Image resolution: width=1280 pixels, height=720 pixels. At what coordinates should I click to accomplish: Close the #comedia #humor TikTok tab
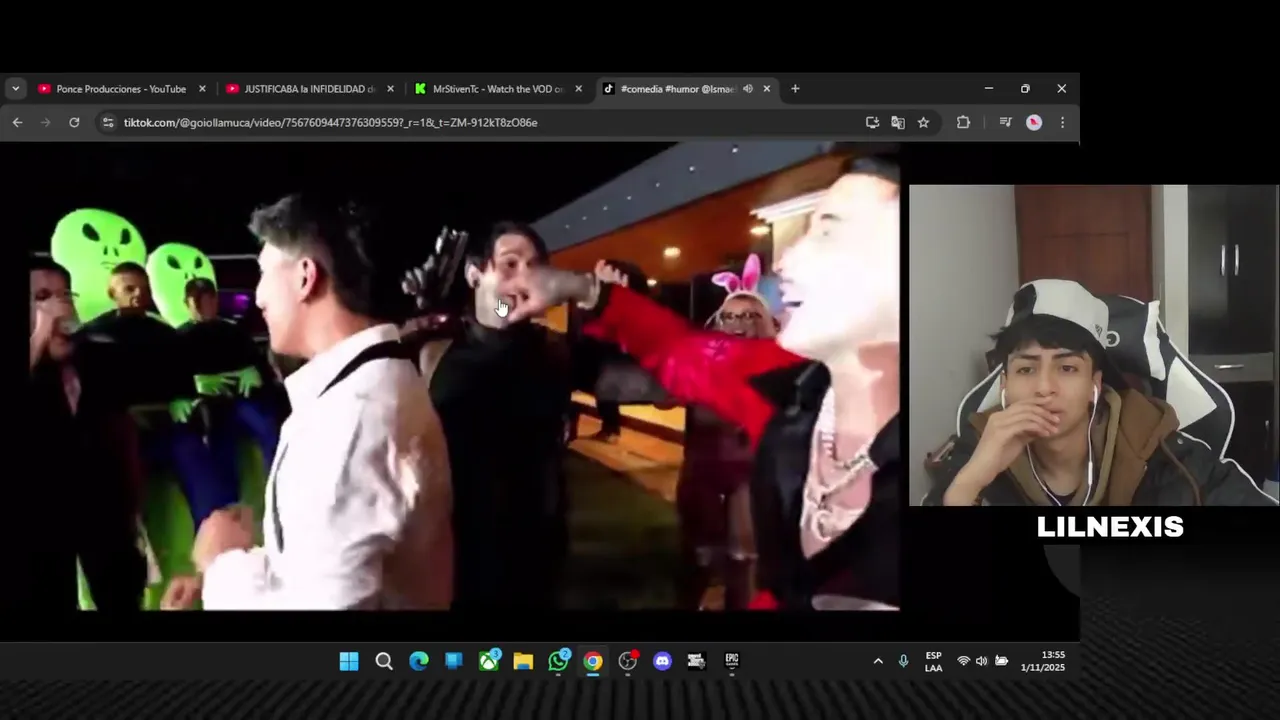coord(767,89)
